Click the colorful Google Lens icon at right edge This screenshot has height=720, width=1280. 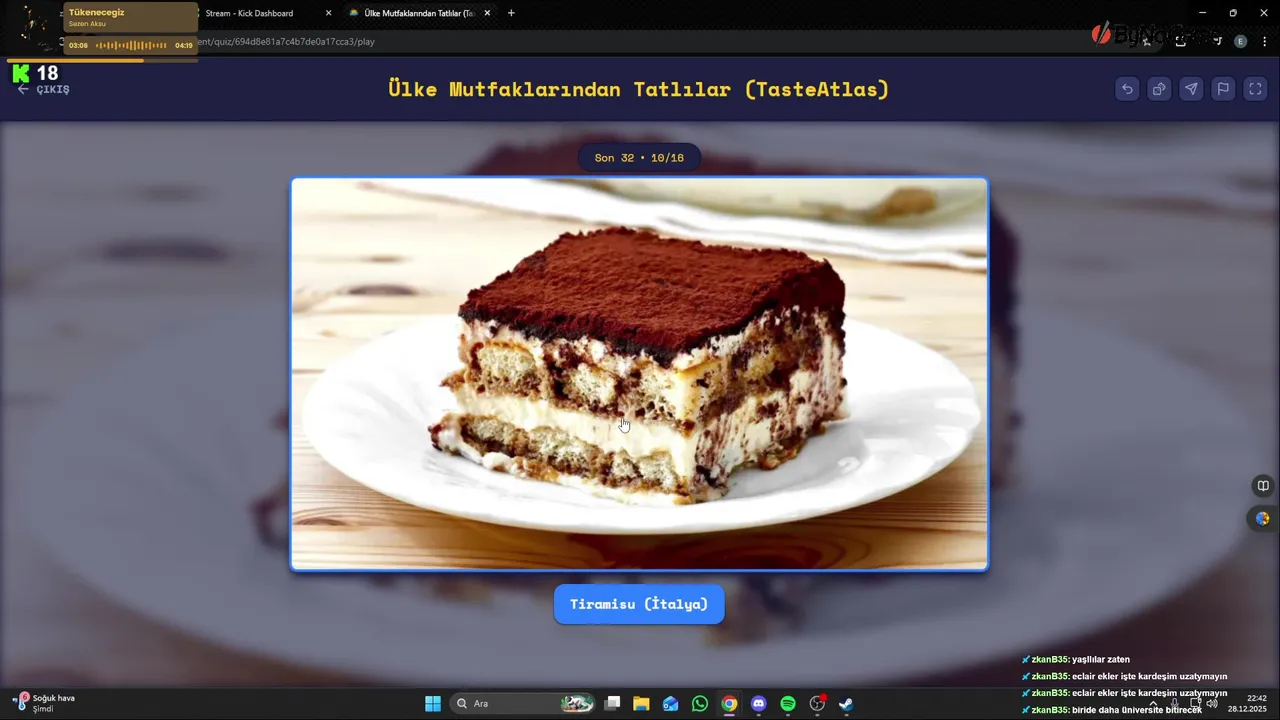point(1263,518)
